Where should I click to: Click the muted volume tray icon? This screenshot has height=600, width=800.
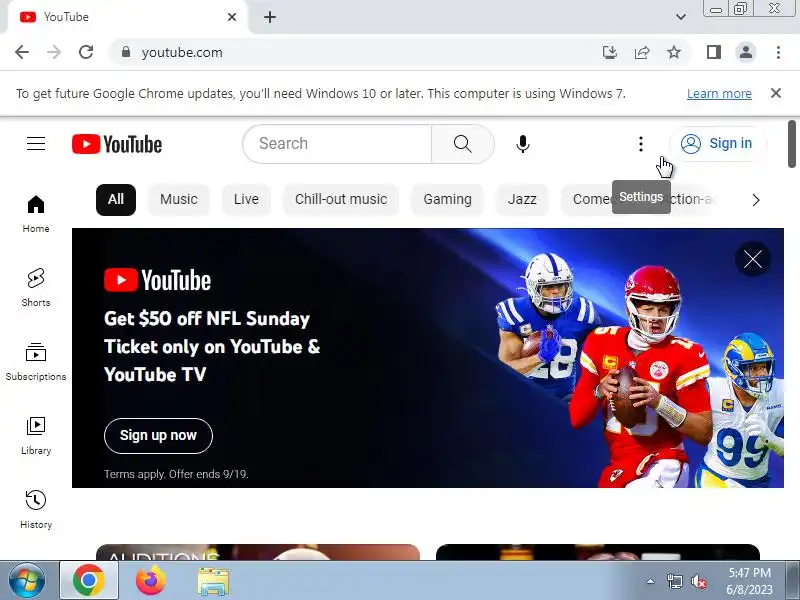coord(699,582)
